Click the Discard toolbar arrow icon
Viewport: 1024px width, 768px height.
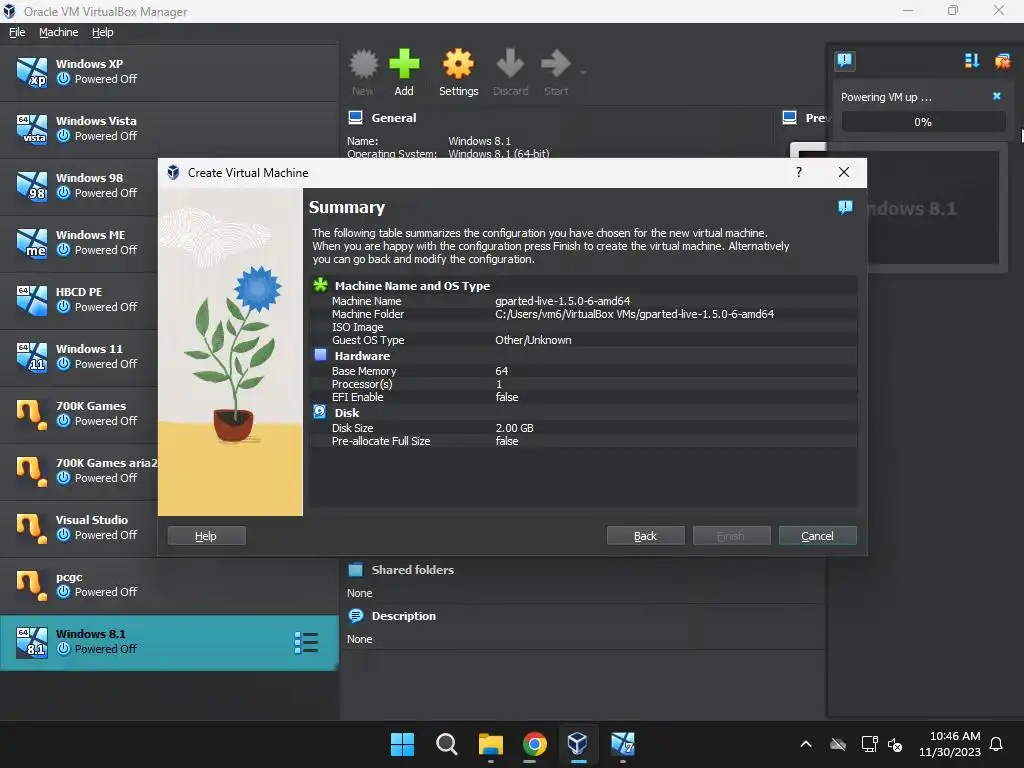pyautogui.click(x=510, y=64)
